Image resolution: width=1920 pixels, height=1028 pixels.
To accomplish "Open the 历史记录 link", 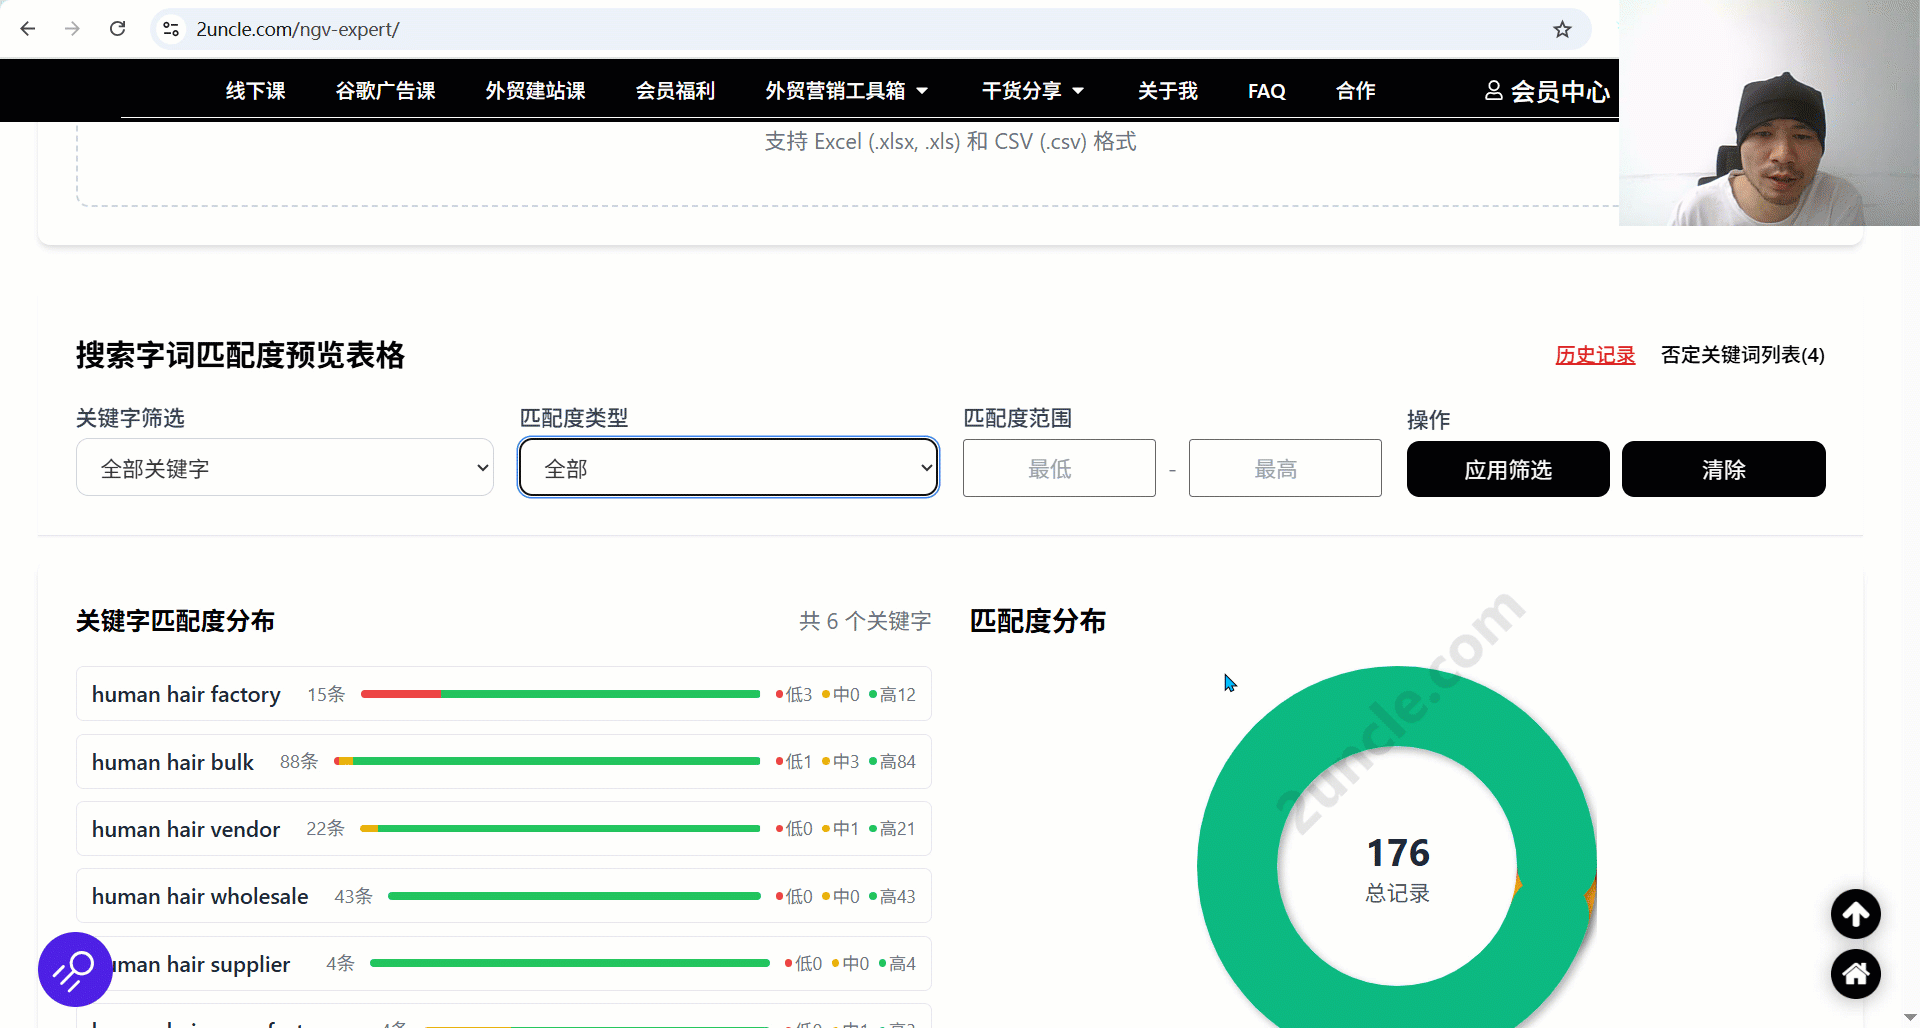I will click(1594, 355).
